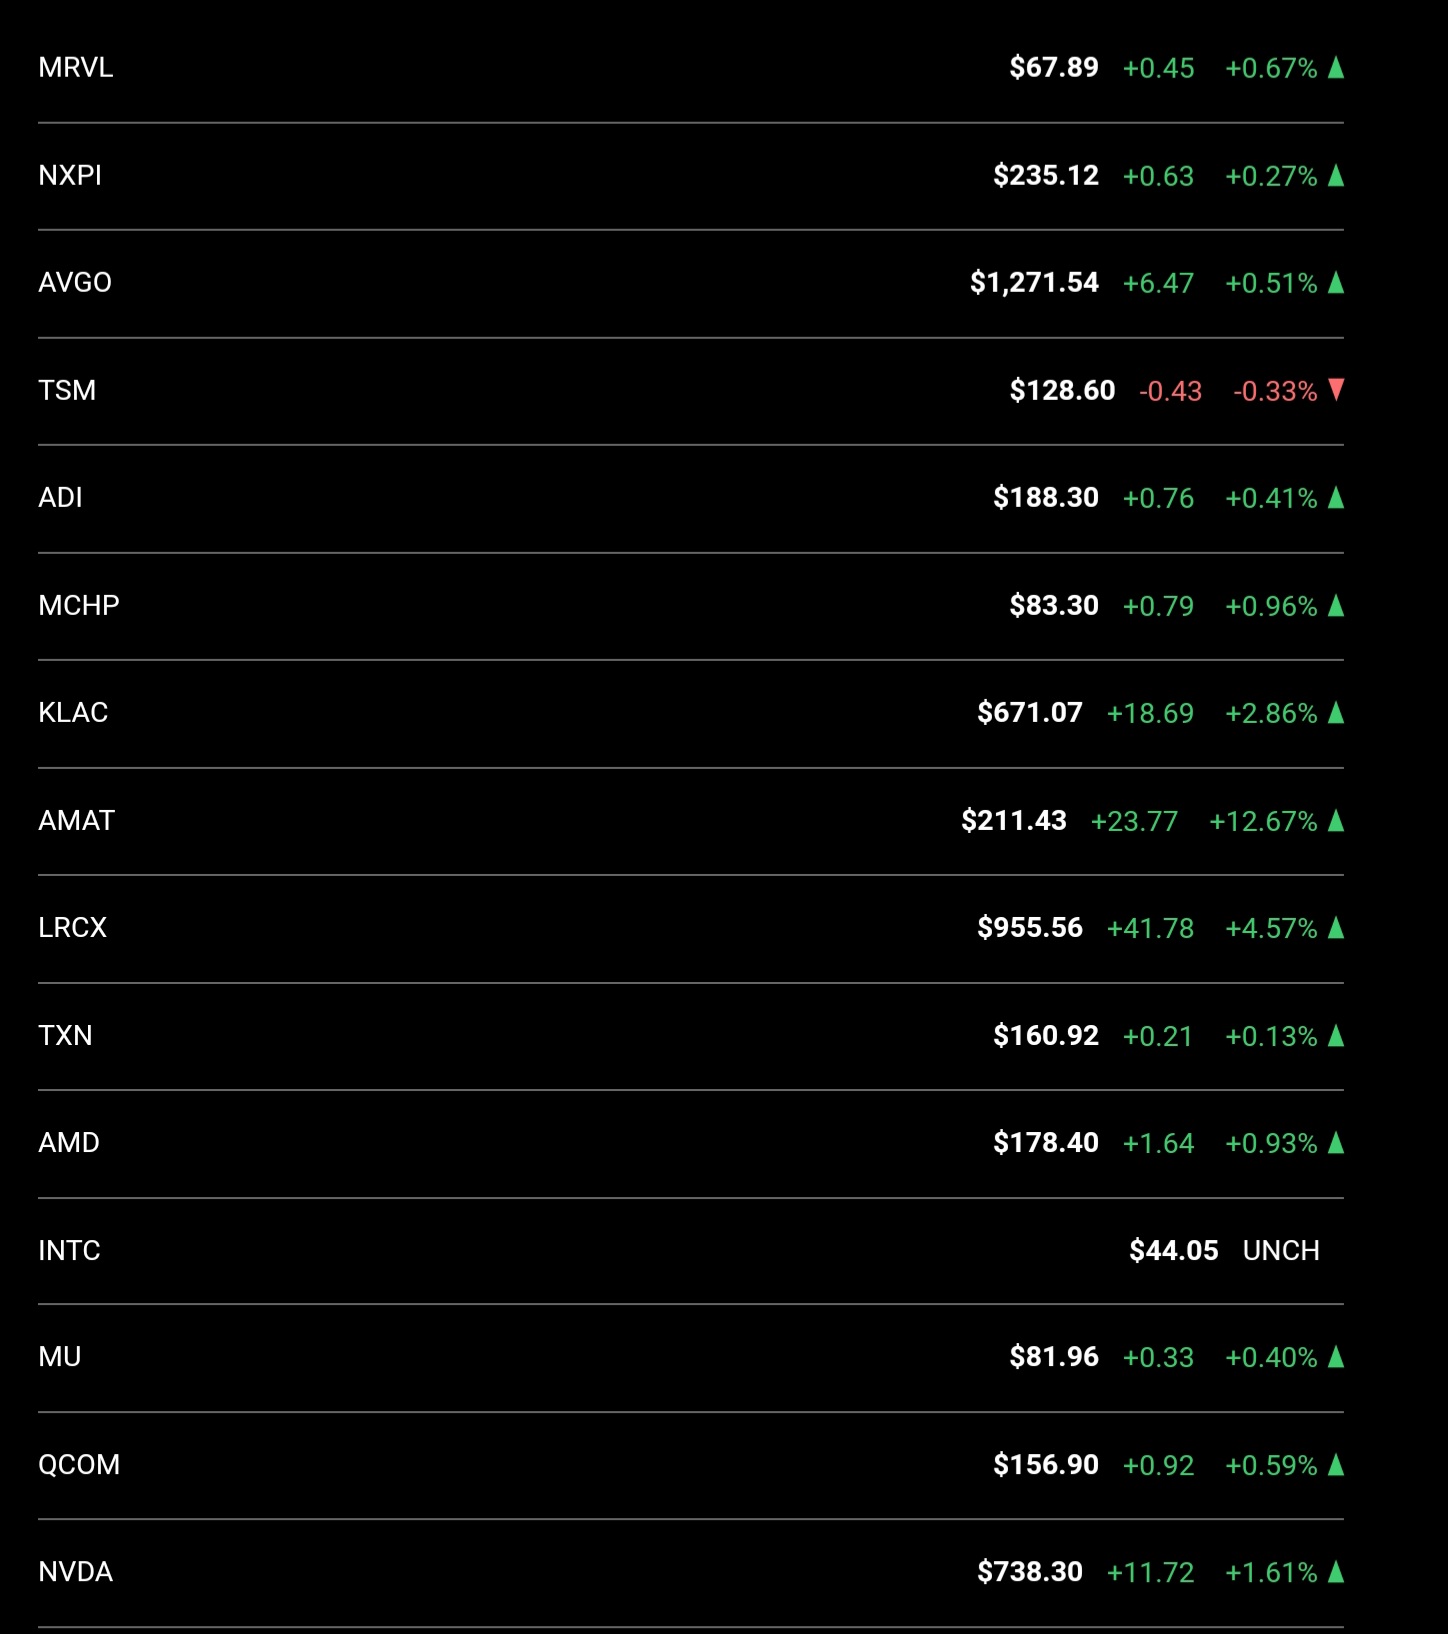Click NVDA price $738.30

tap(1030, 1572)
